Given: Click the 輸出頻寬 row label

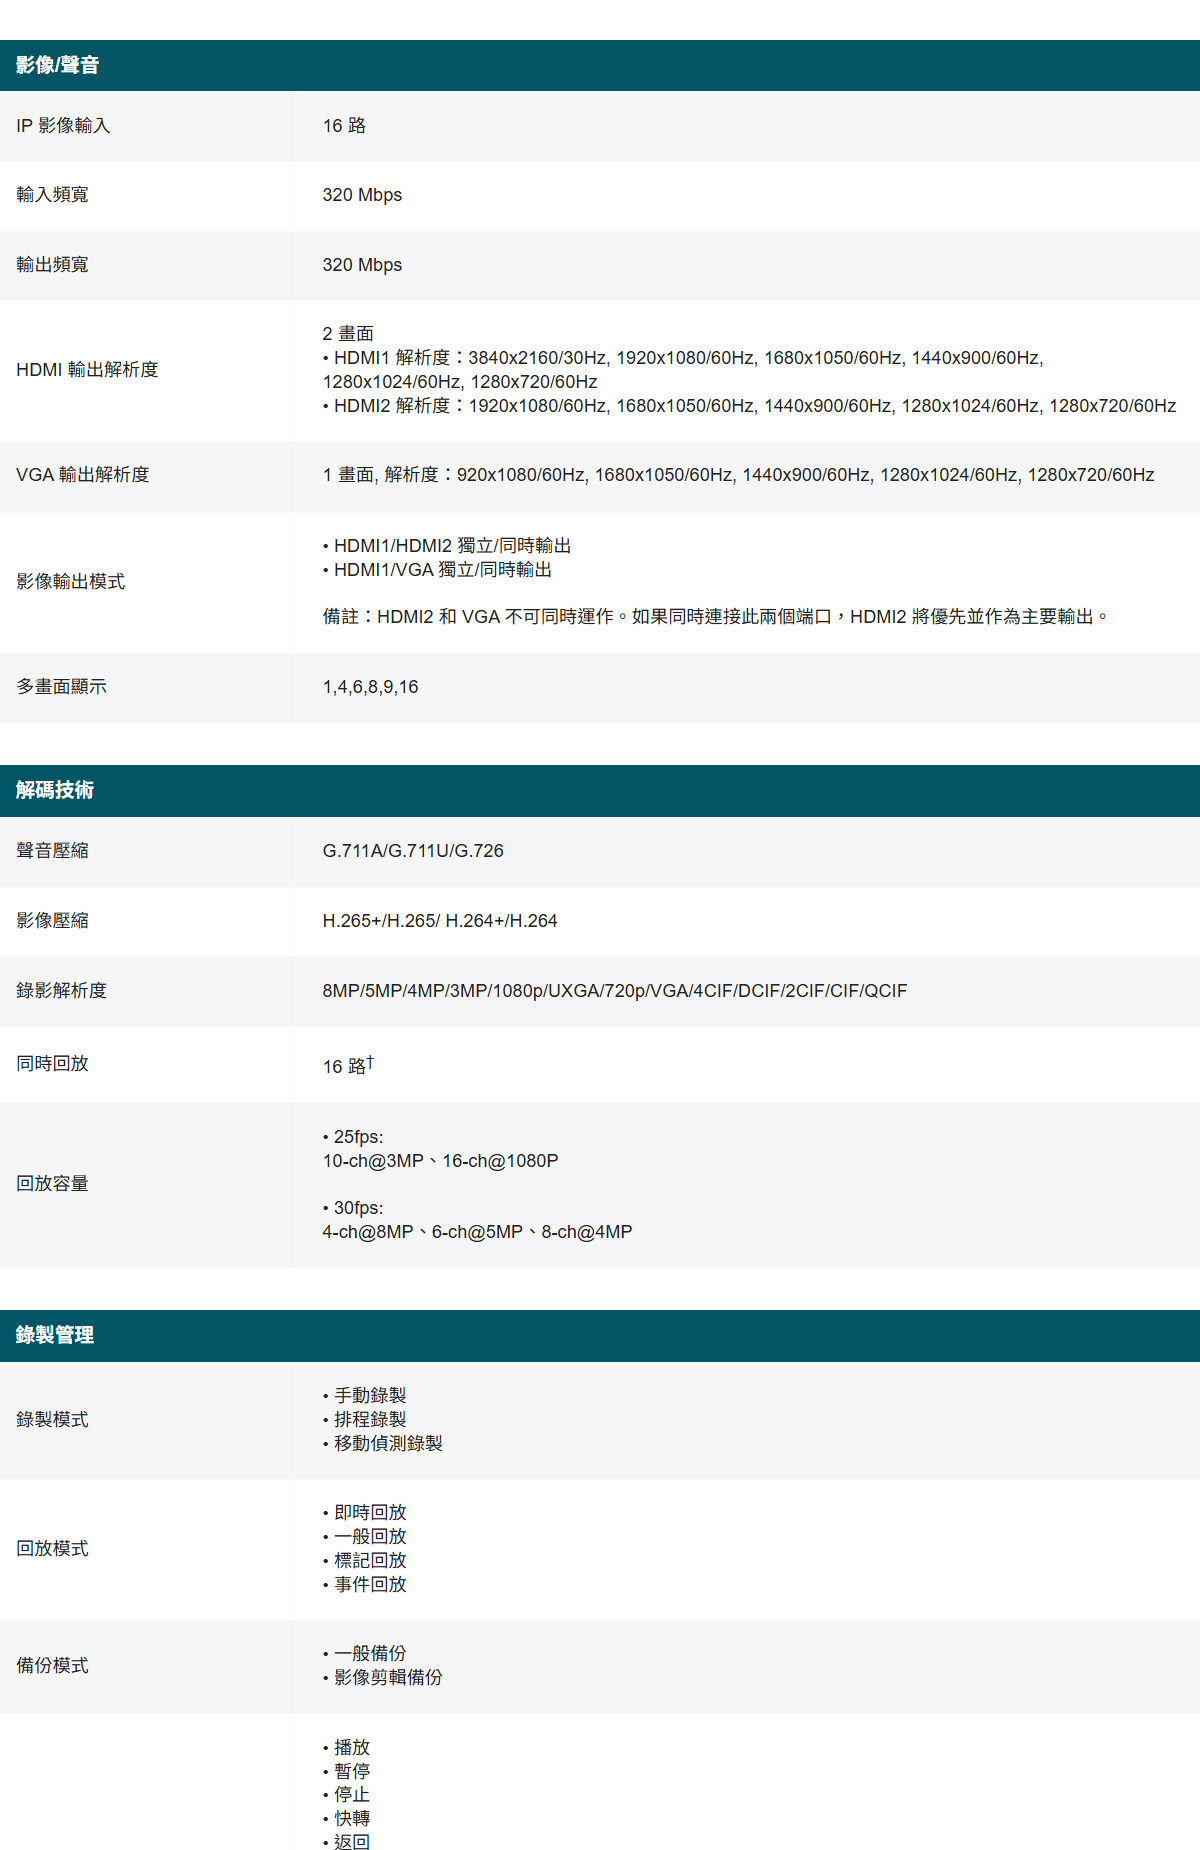Looking at the screenshot, I should pos(52,265).
